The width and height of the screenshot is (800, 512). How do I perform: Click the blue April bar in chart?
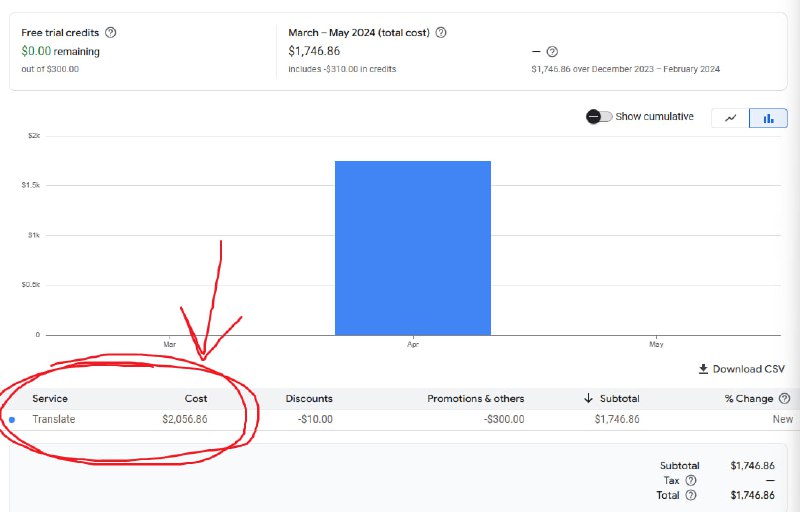412,247
